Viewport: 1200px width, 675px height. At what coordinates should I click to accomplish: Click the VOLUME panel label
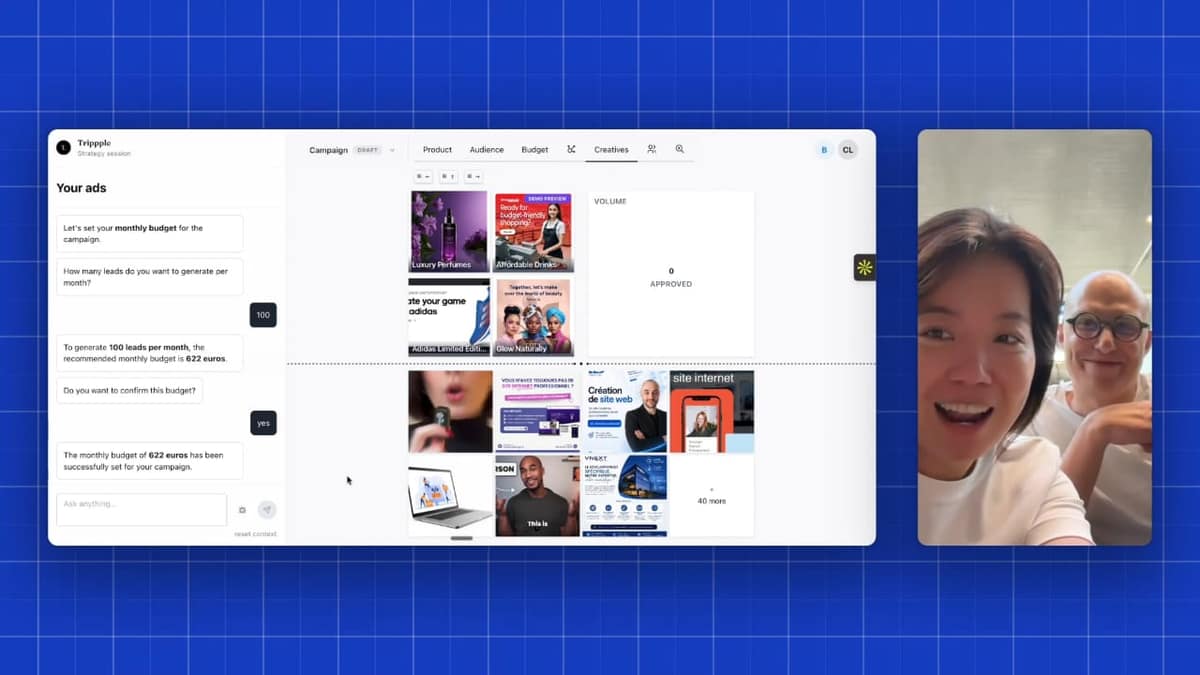click(610, 202)
